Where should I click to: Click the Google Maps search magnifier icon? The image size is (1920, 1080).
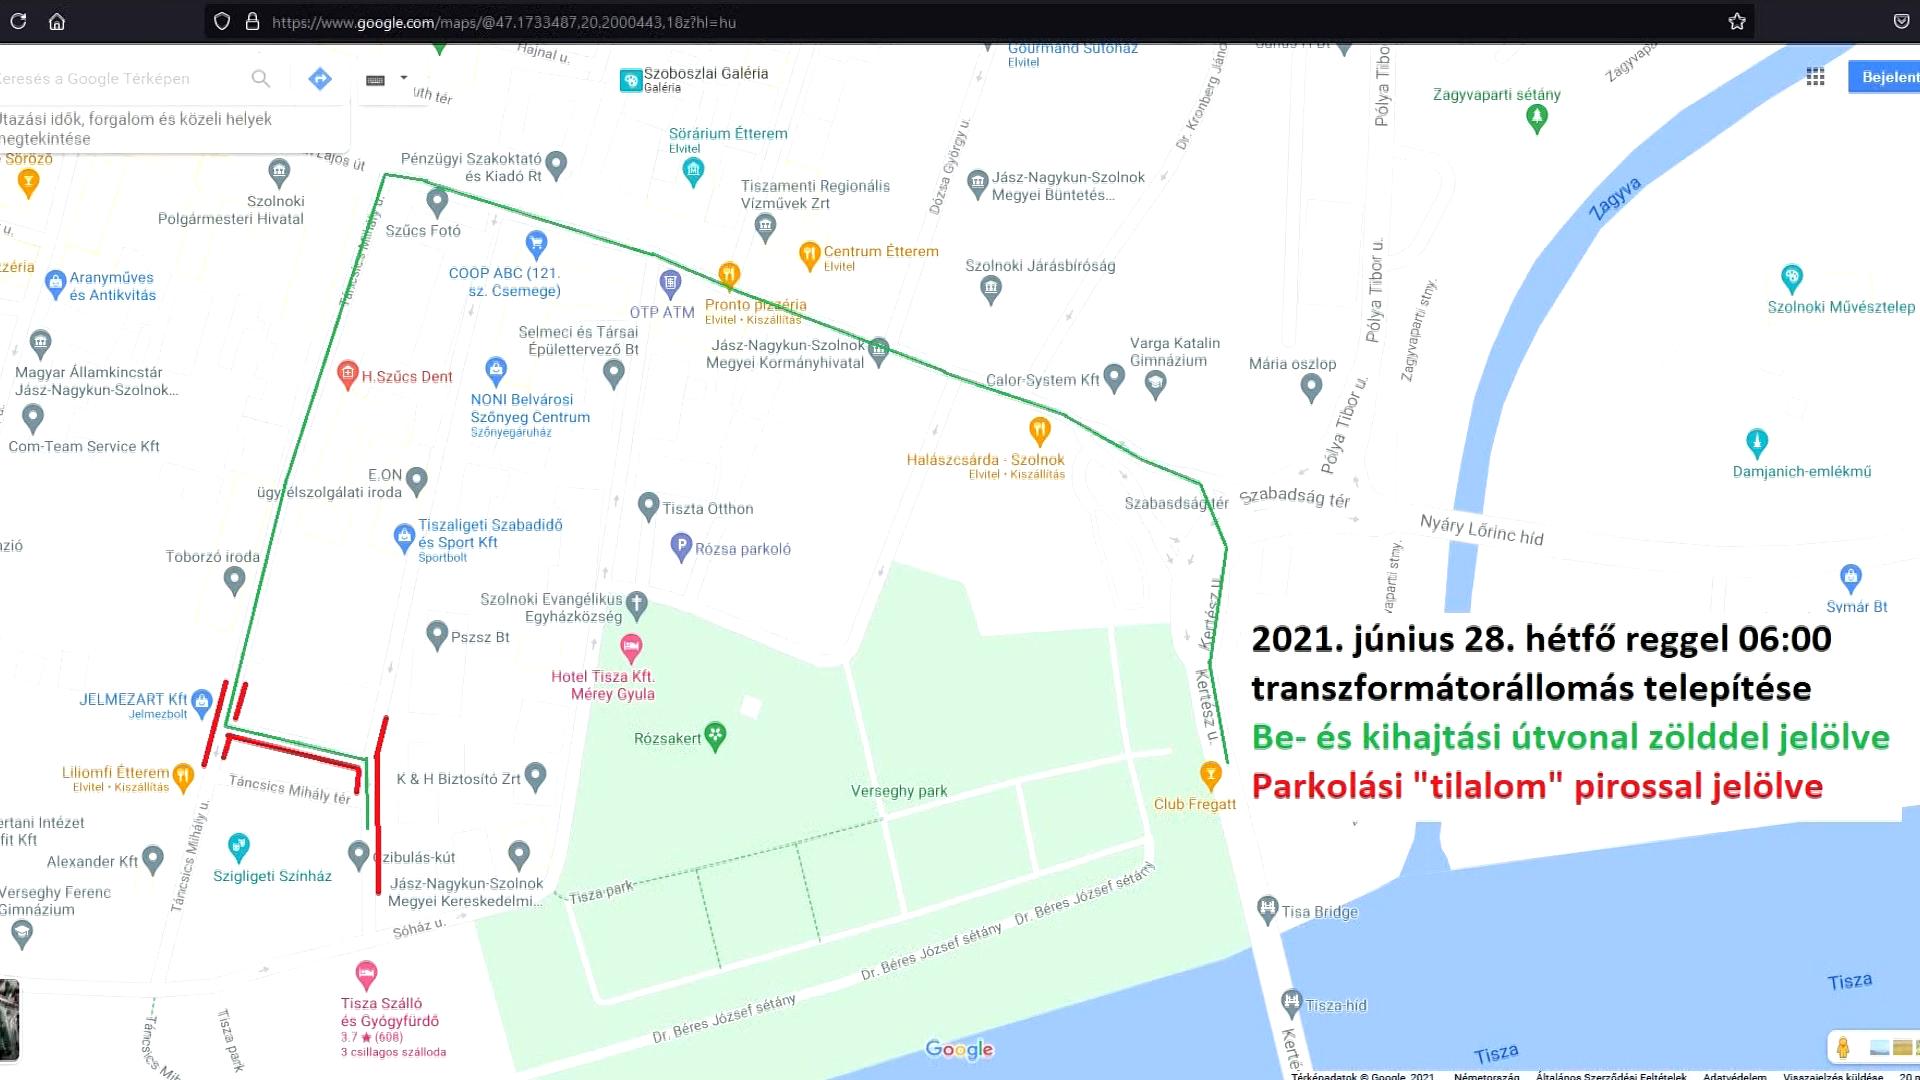click(x=260, y=78)
